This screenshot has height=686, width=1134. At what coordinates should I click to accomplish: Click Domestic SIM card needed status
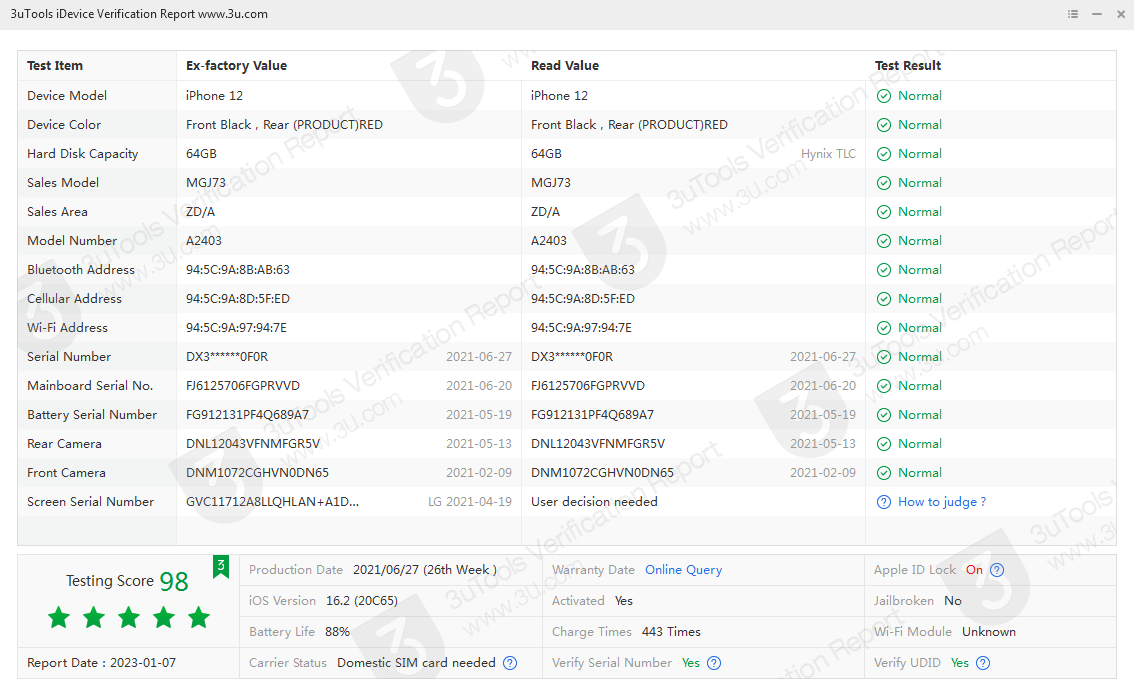(x=416, y=663)
